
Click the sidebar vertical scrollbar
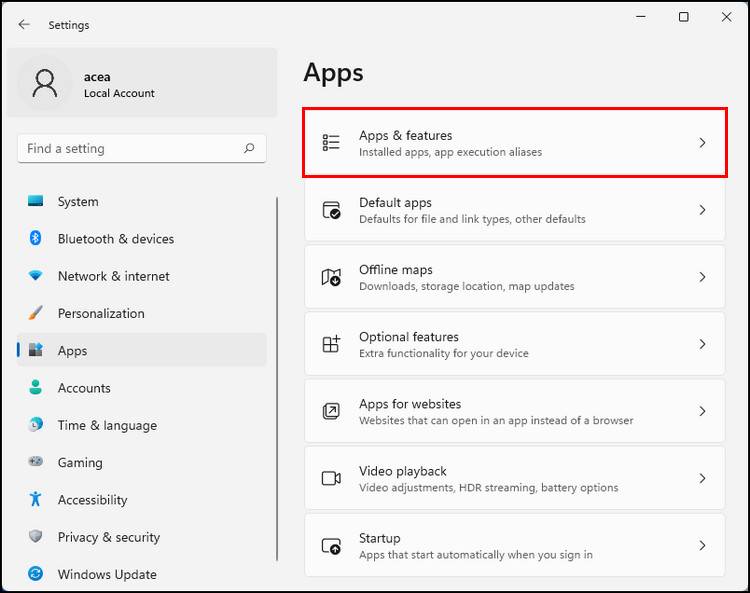tap(277, 378)
